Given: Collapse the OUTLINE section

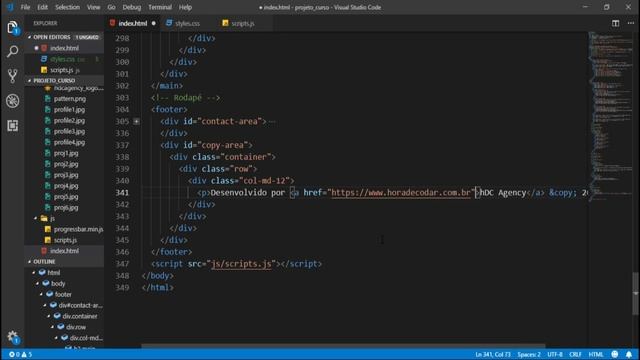Looking at the screenshot, I should pyautogui.click(x=29, y=262).
